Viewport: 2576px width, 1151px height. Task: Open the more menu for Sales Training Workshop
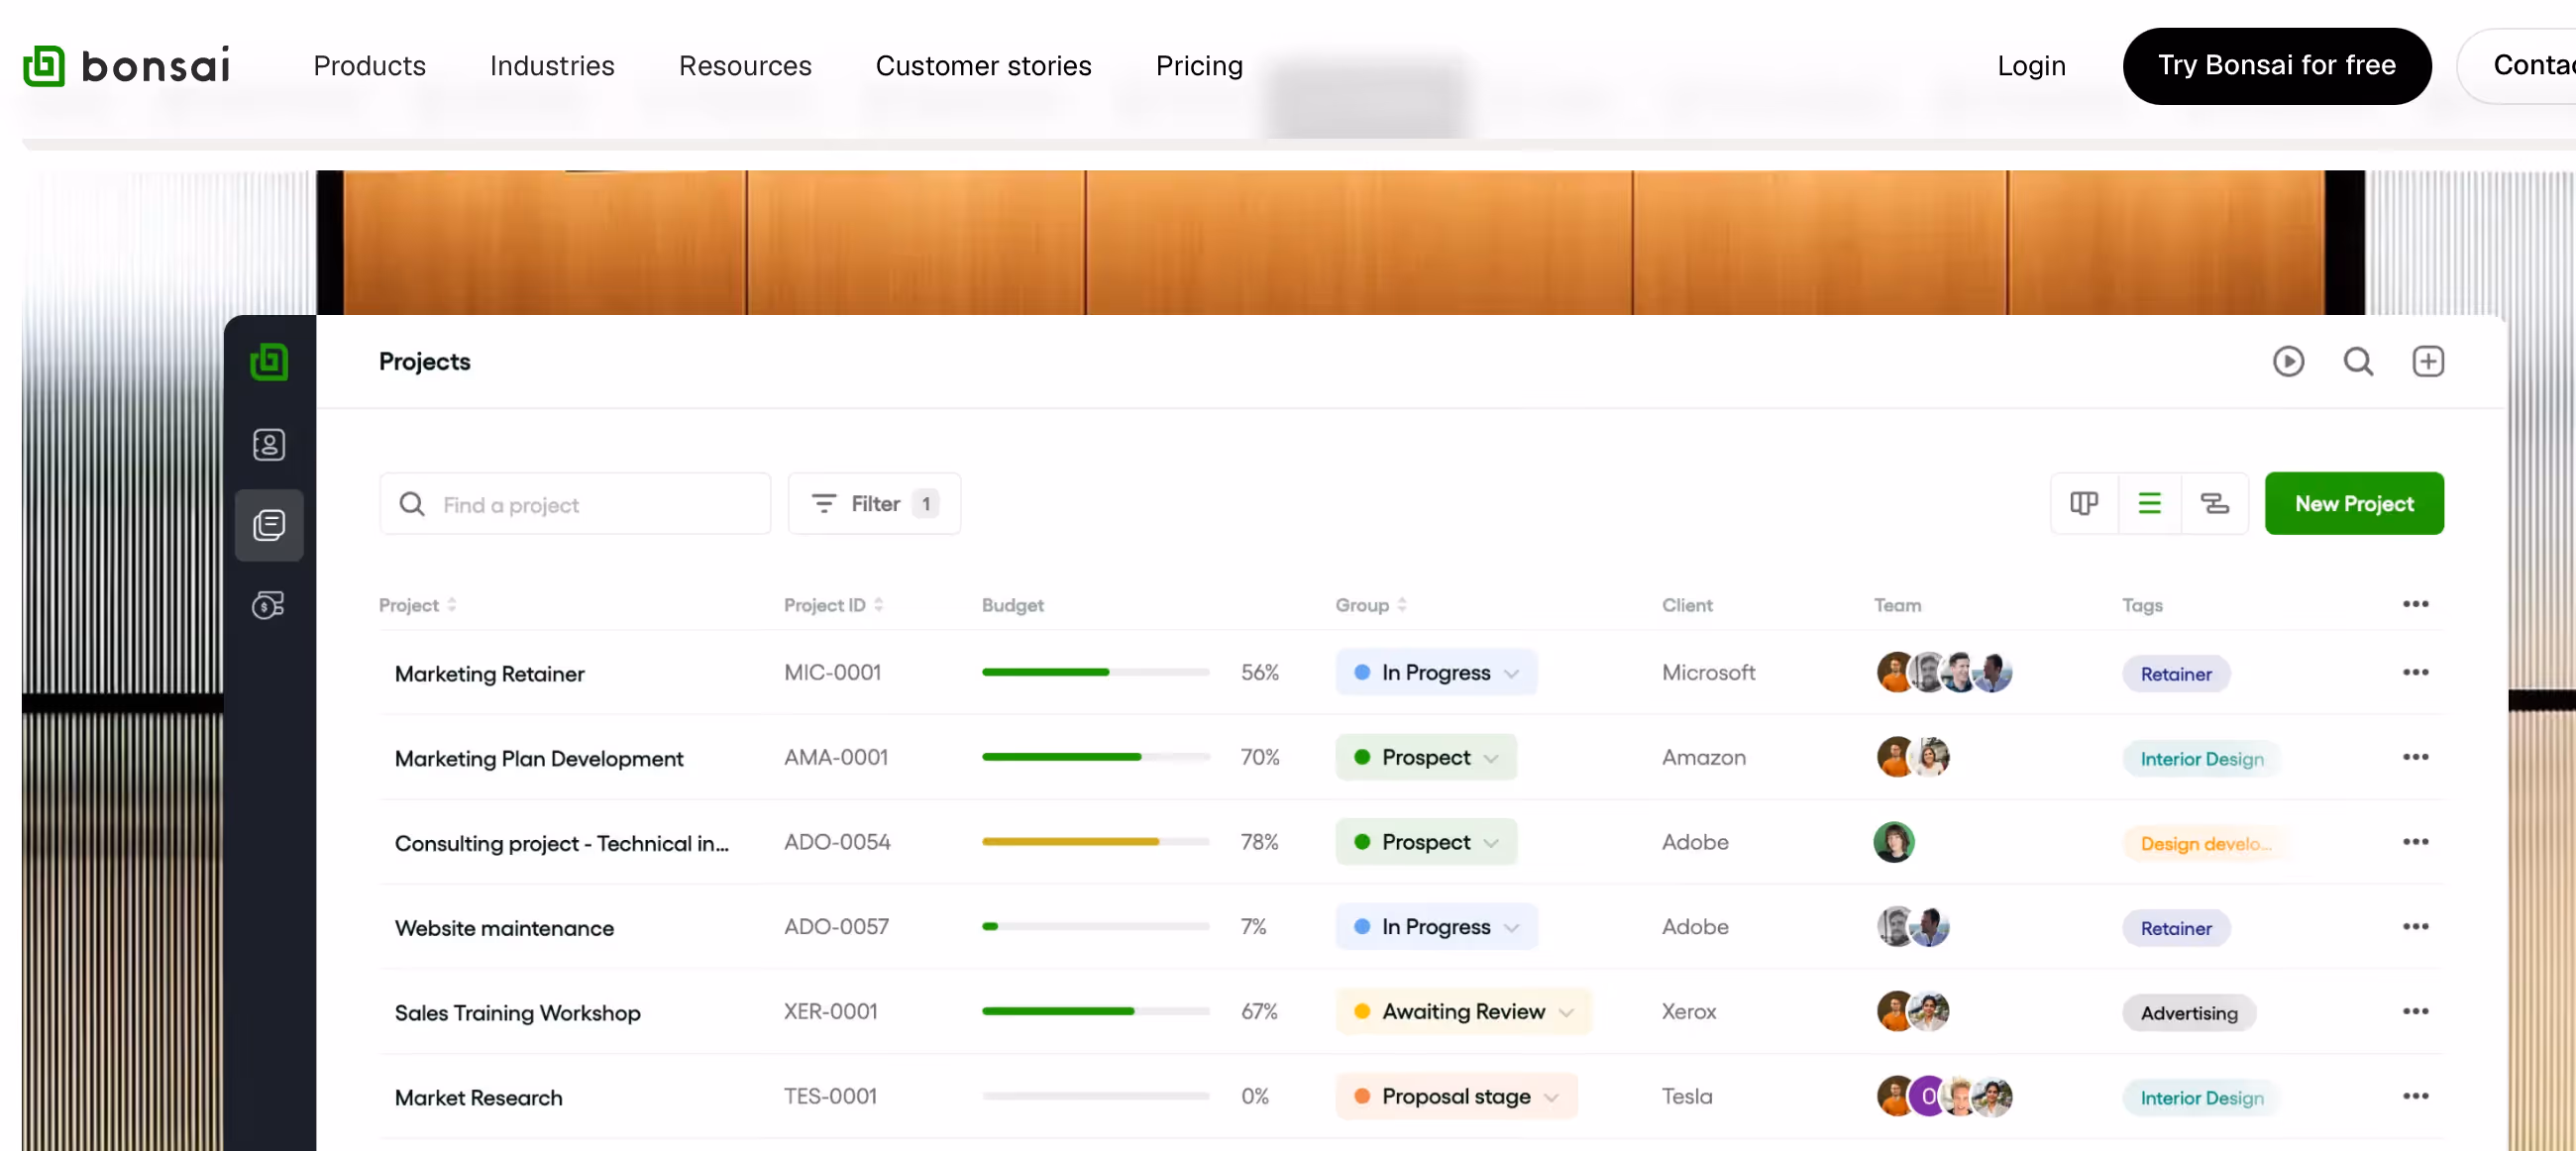point(2415,1012)
